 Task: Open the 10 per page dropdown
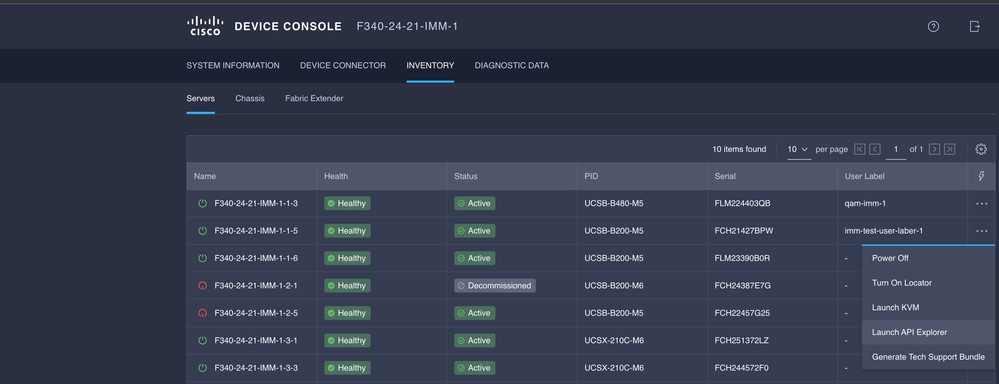(798, 150)
